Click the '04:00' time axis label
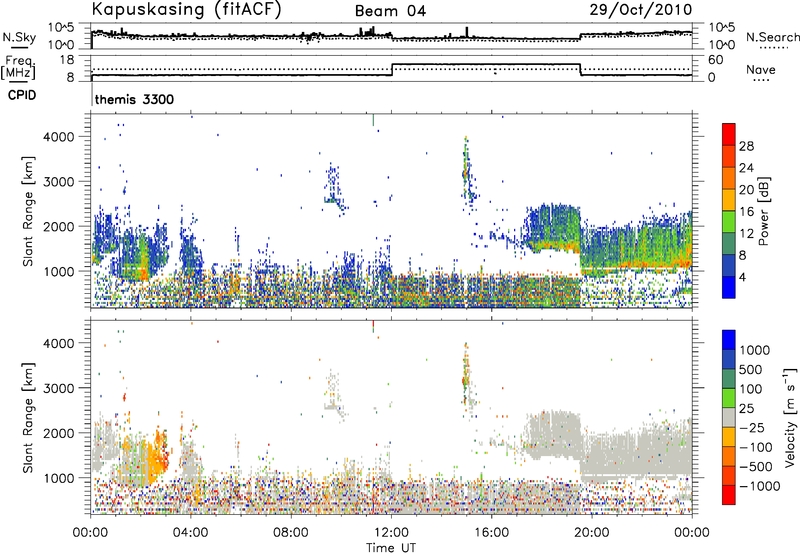 pos(191,533)
